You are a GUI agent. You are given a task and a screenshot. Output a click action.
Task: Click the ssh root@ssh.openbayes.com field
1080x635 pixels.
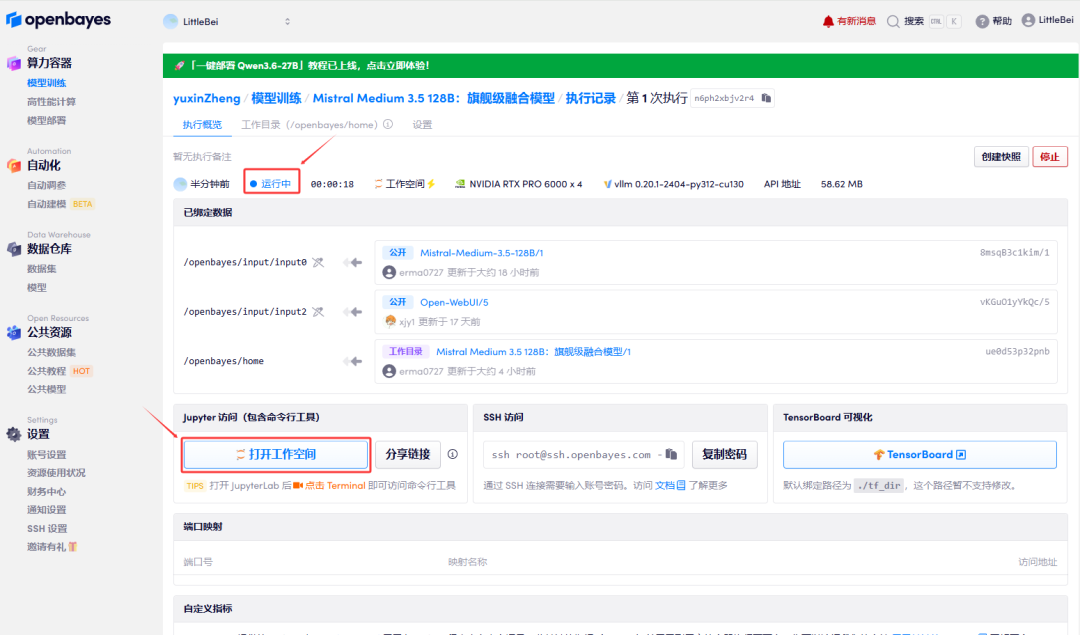coord(583,455)
